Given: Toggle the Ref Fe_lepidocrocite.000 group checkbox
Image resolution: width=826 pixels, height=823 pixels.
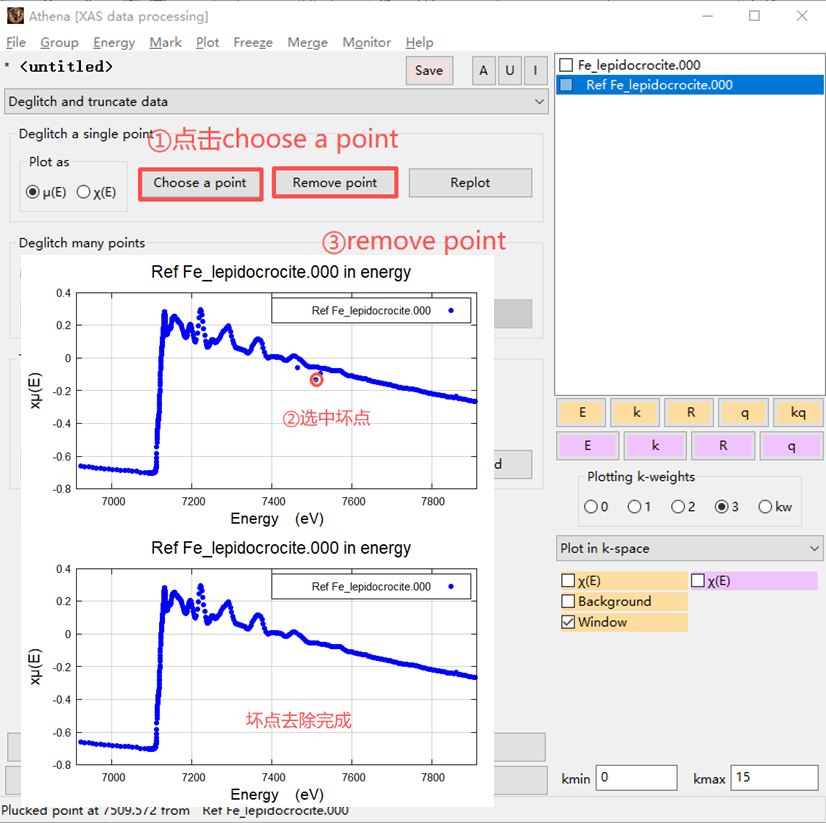Looking at the screenshot, I should [566, 85].
